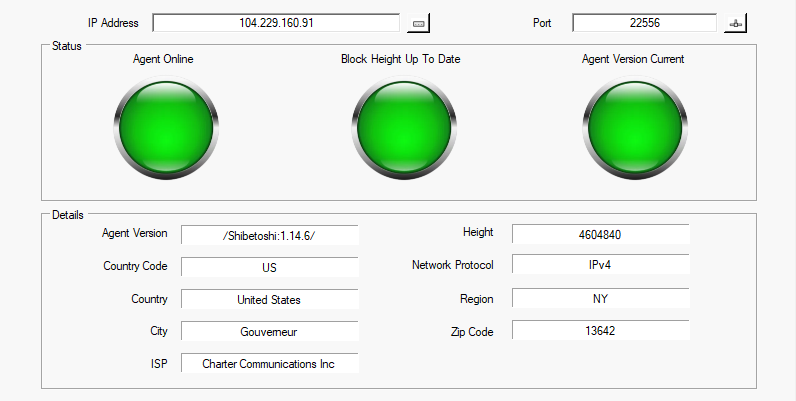796x401 pixels.
Task: Click the IP Address label text
Action: pos(114,23)
